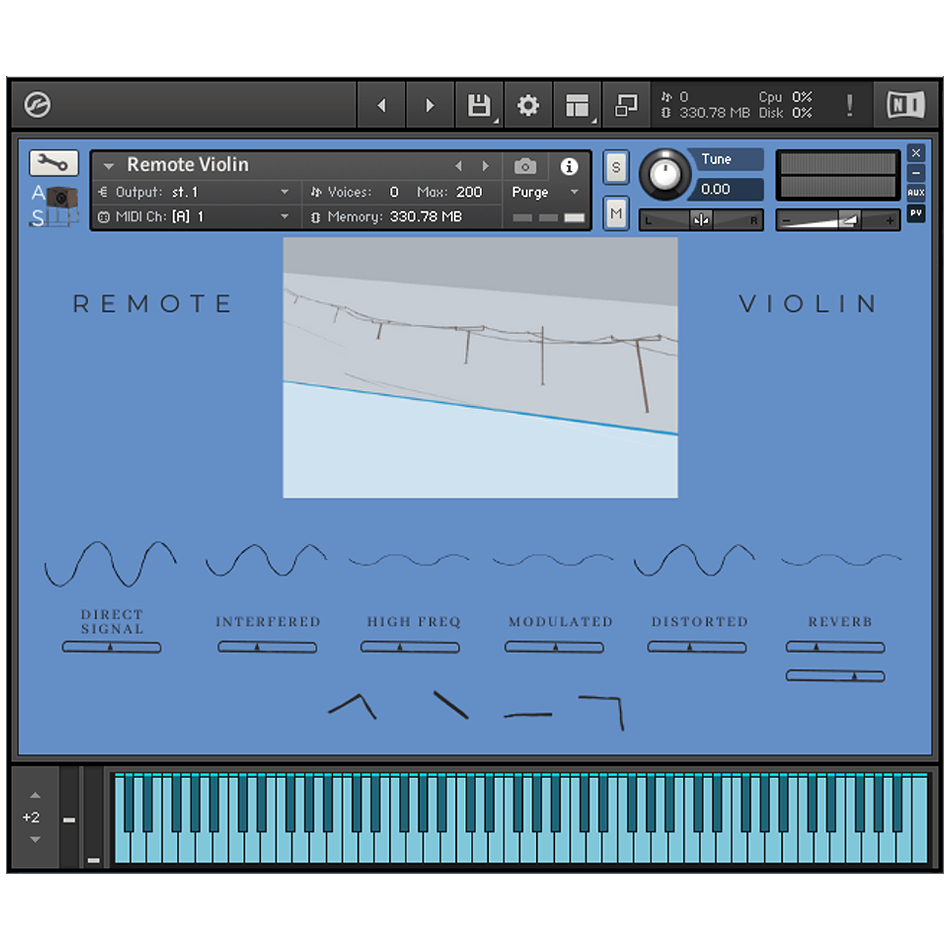Mute the Remote Violin with the M button
950x950 pixels.
[x=615, y=213]
